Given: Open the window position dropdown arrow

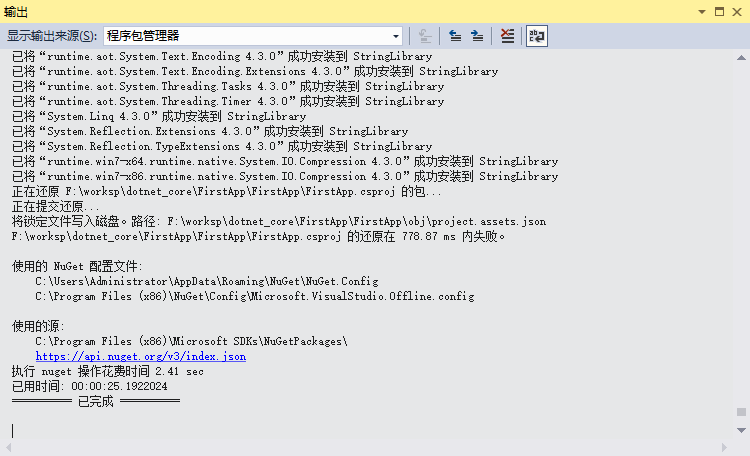Looking at the screenshot, I should click(x=700, y=10).
